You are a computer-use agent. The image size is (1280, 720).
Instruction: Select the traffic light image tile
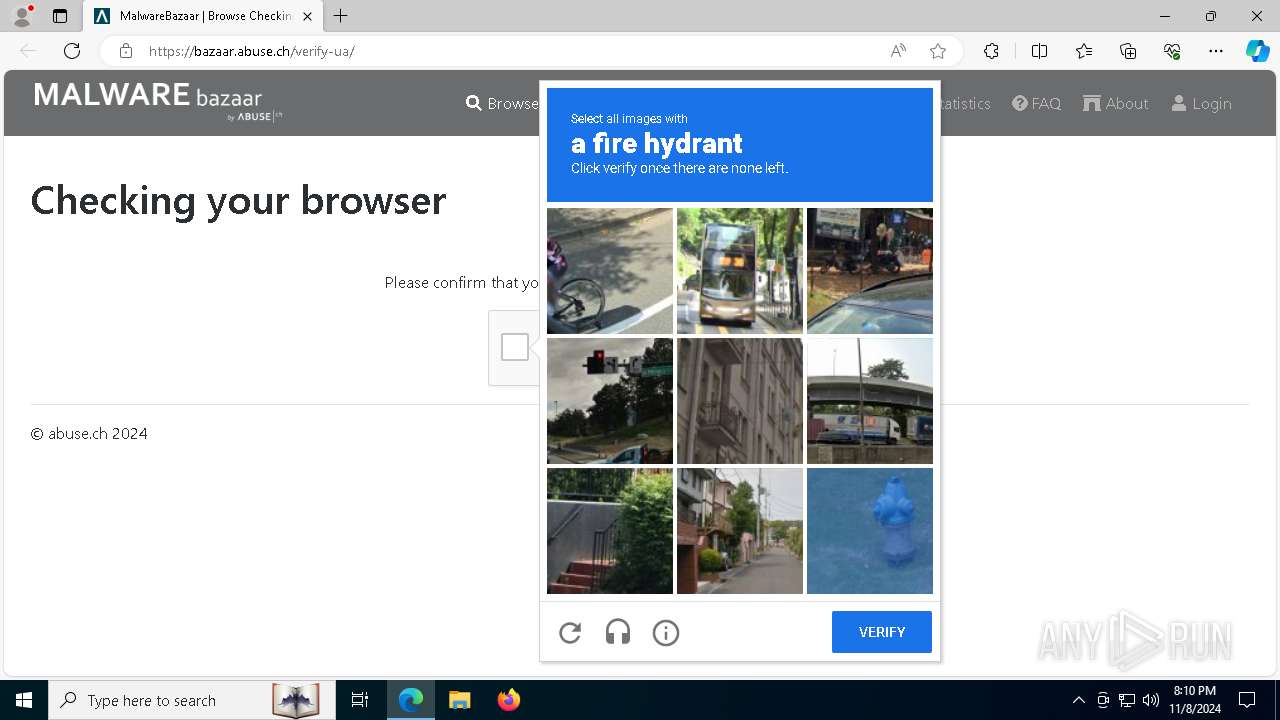[x=610, y=401]
